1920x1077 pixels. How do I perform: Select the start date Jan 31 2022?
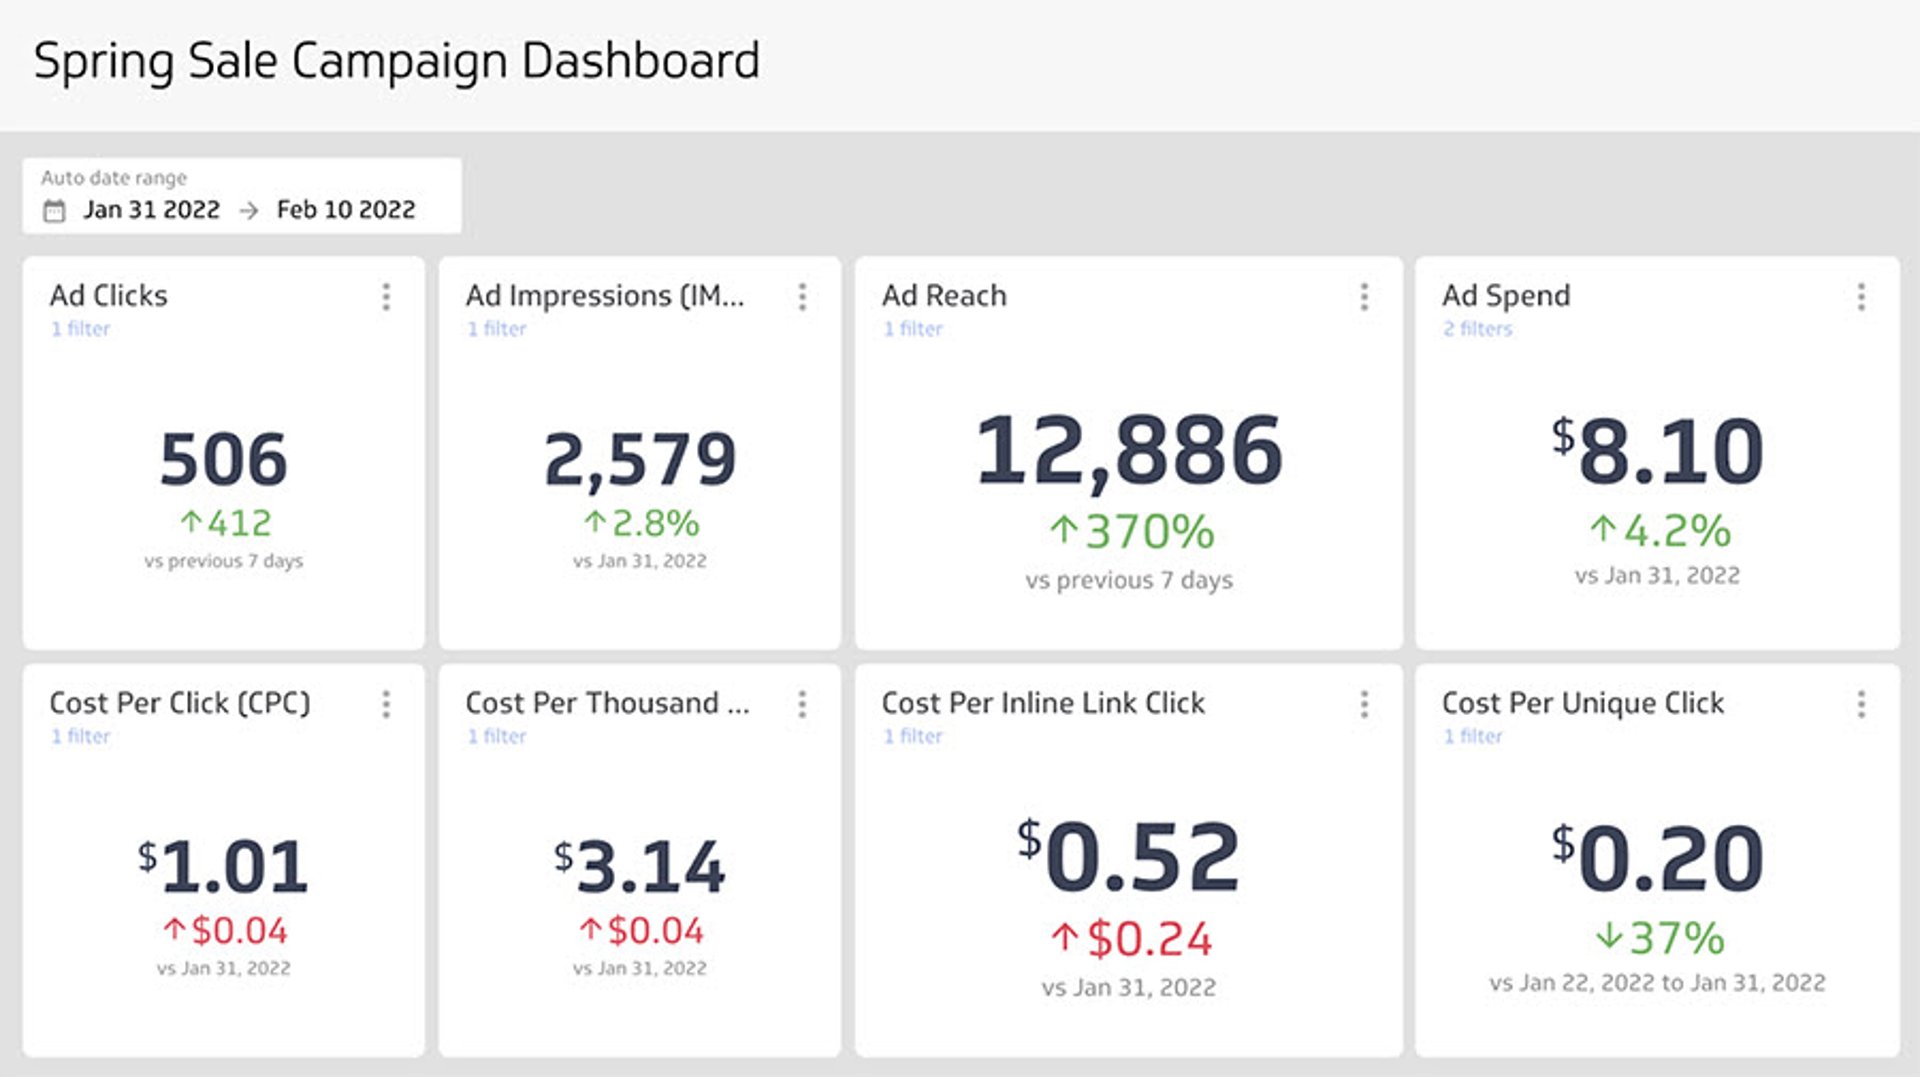click(151, 210)
